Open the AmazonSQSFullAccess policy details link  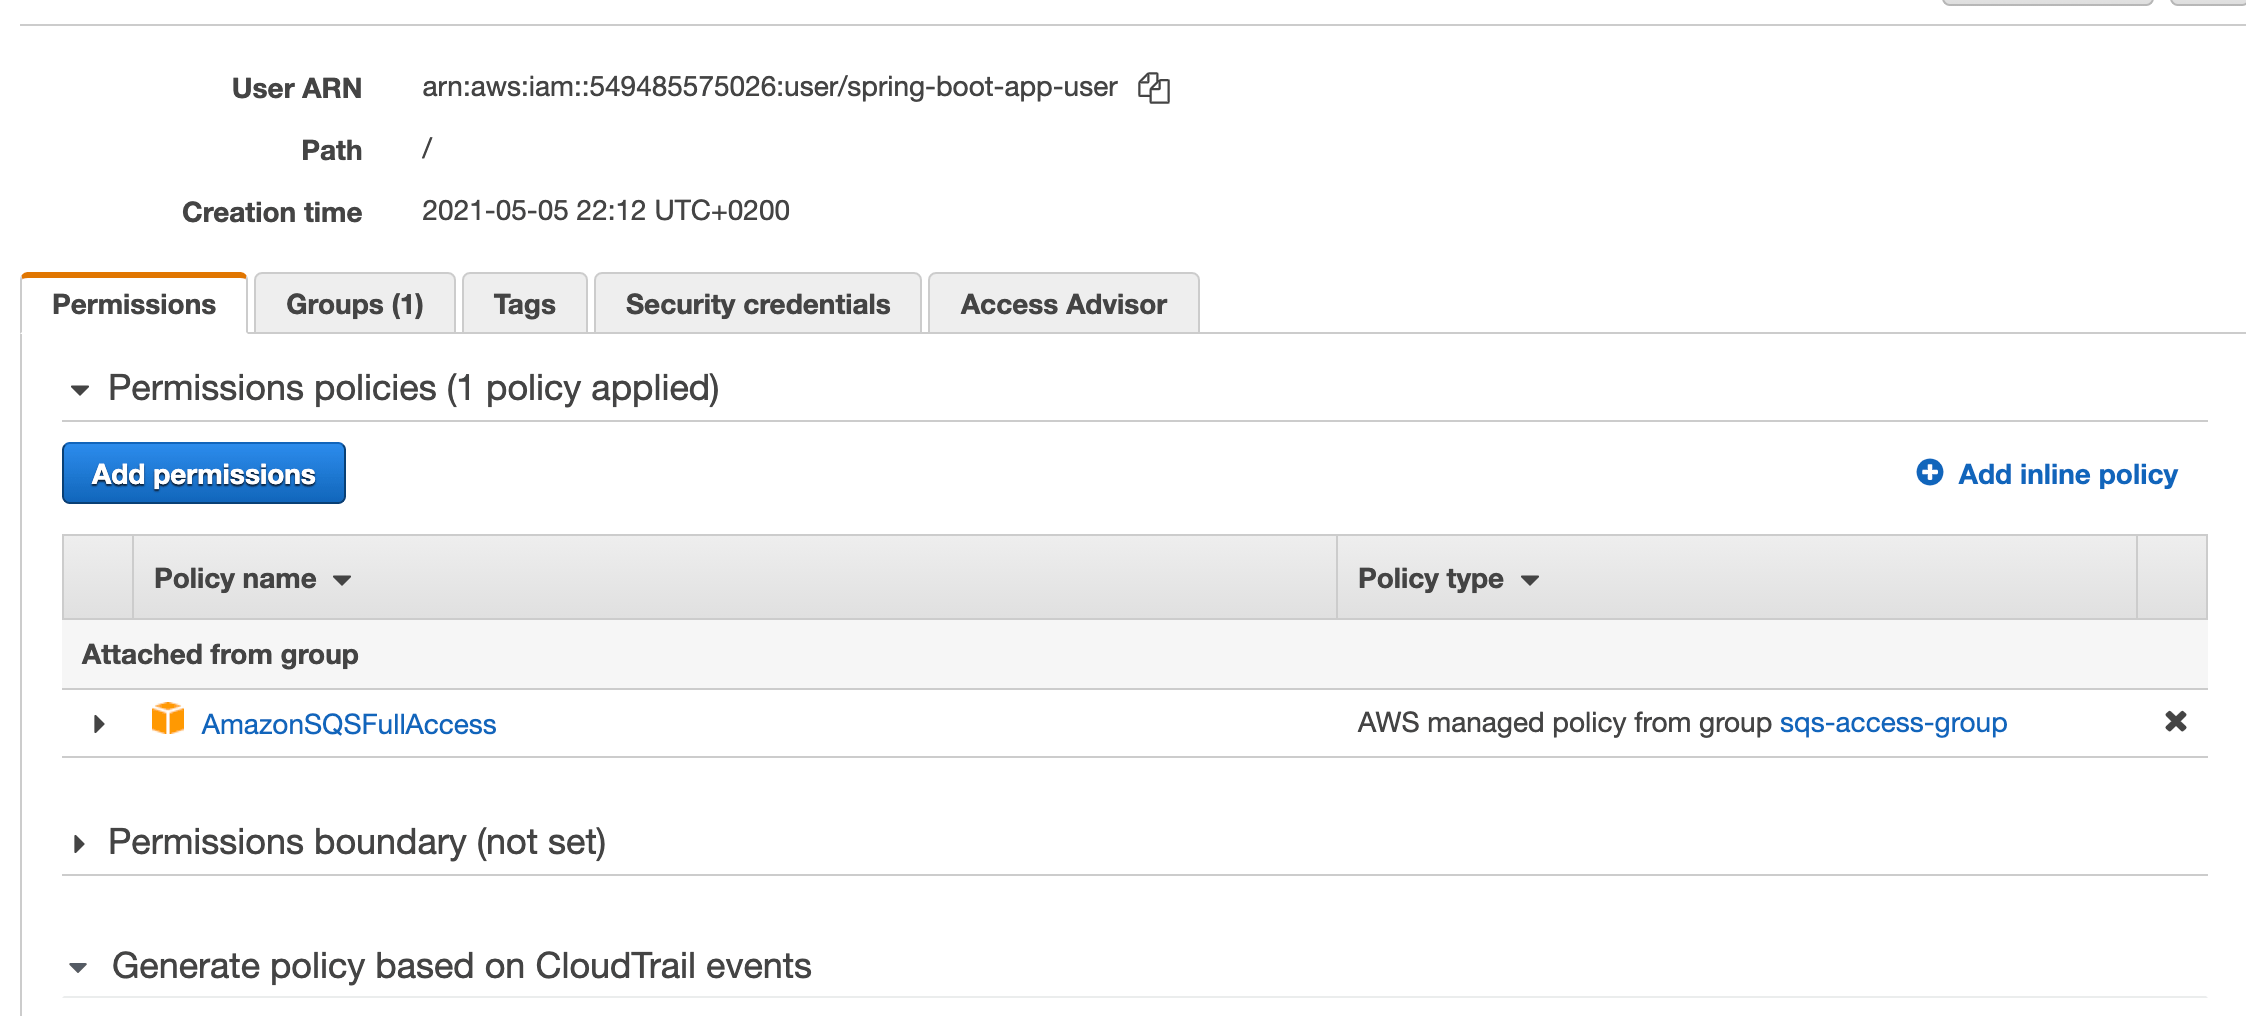click(349, 723)
